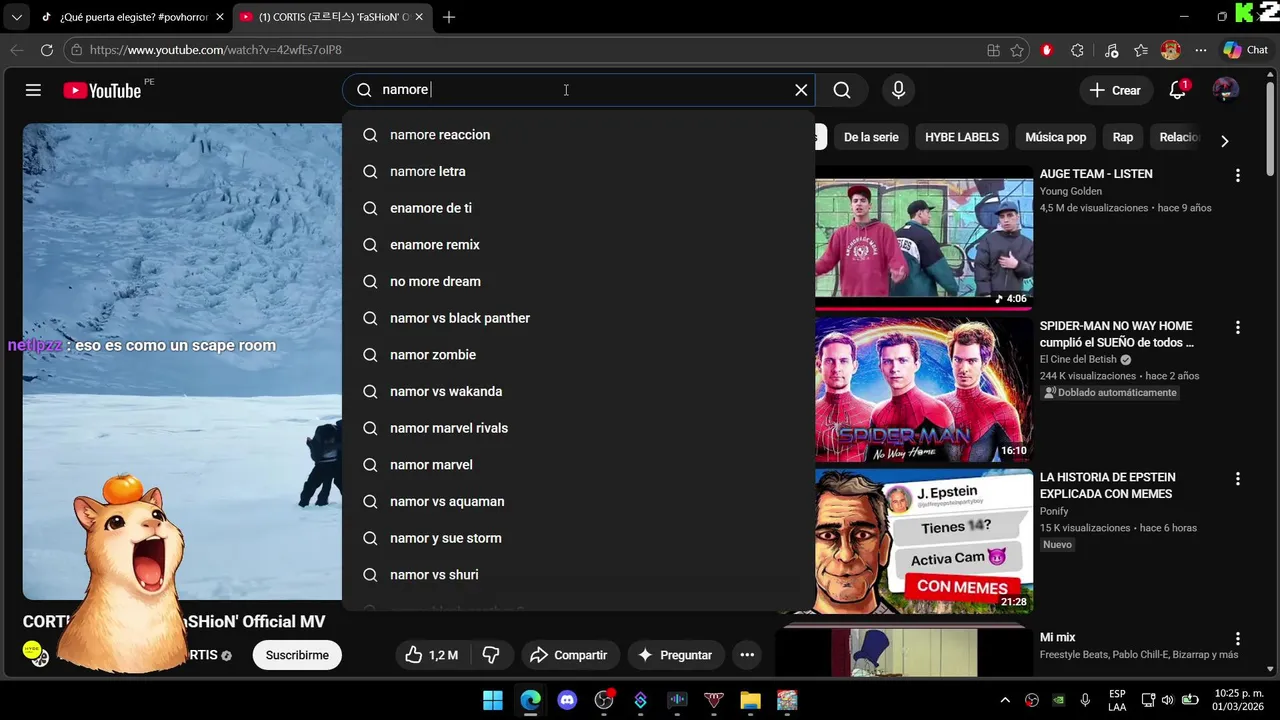
Task: Open the Edge profile picture
Action: coord(1171,50)
